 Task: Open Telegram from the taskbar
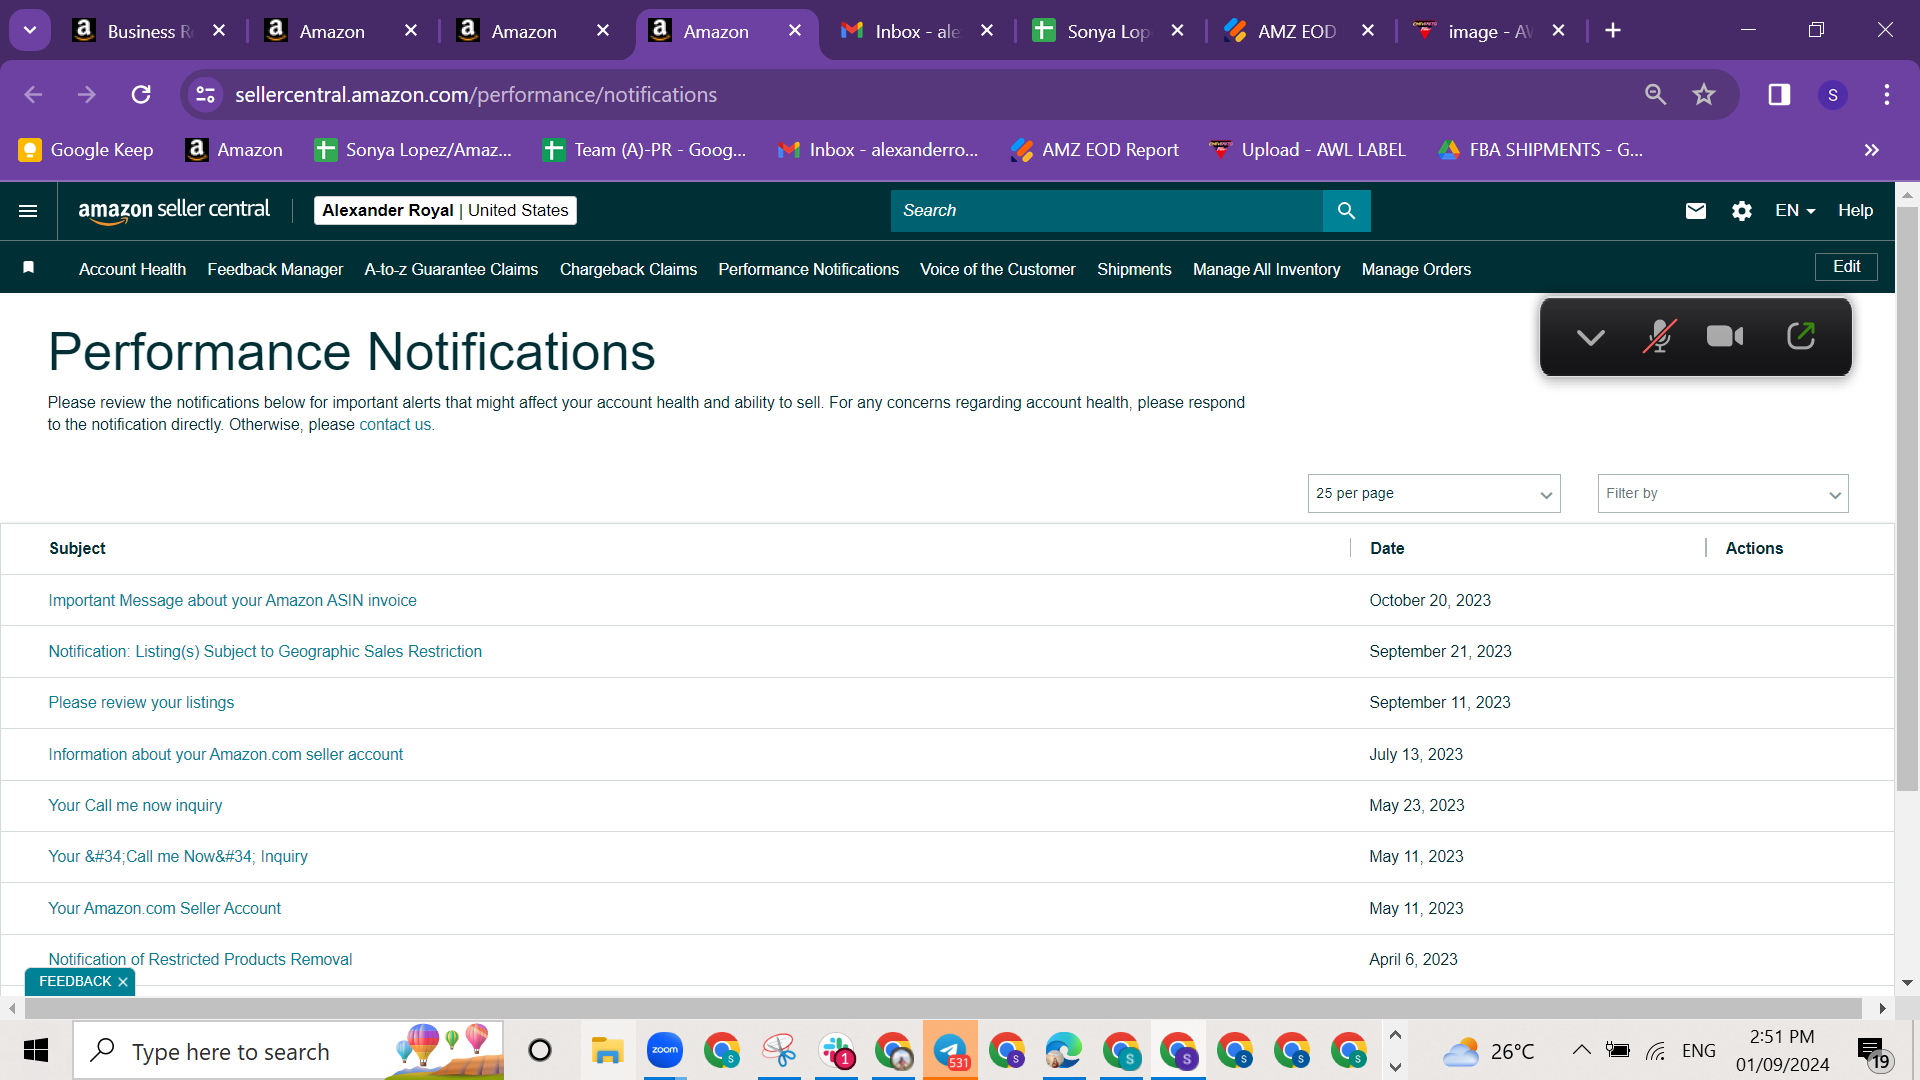coord(950,1051)
